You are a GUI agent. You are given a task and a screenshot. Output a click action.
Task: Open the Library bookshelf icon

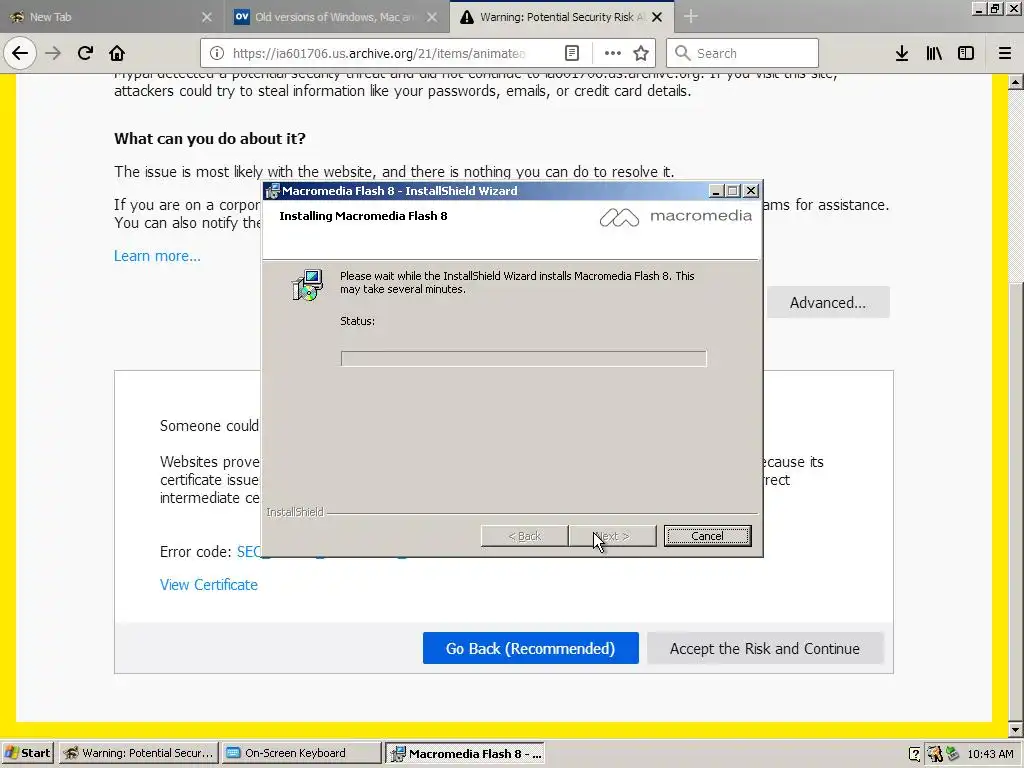click(x=934, y=53)
